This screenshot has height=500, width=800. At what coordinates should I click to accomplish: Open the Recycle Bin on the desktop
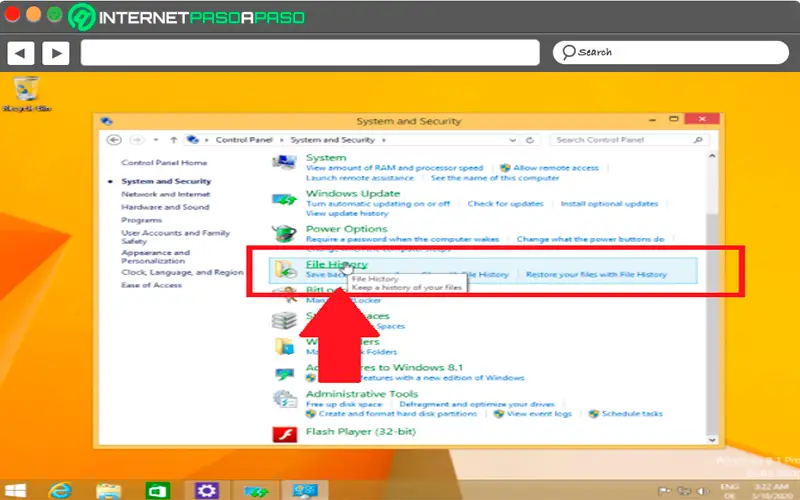click(26, 94)
